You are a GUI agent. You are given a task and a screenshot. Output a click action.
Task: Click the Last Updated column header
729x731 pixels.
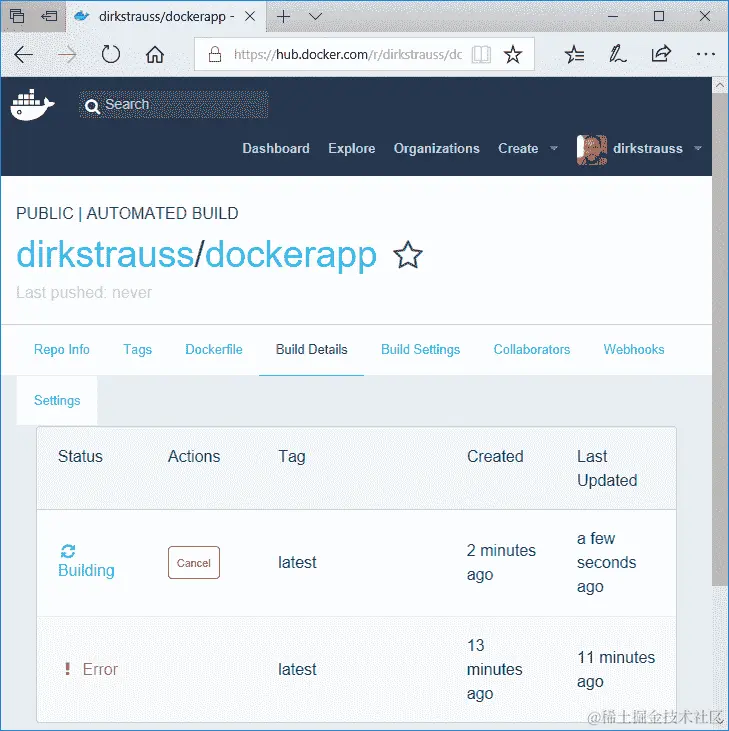[x=607, y=468]
